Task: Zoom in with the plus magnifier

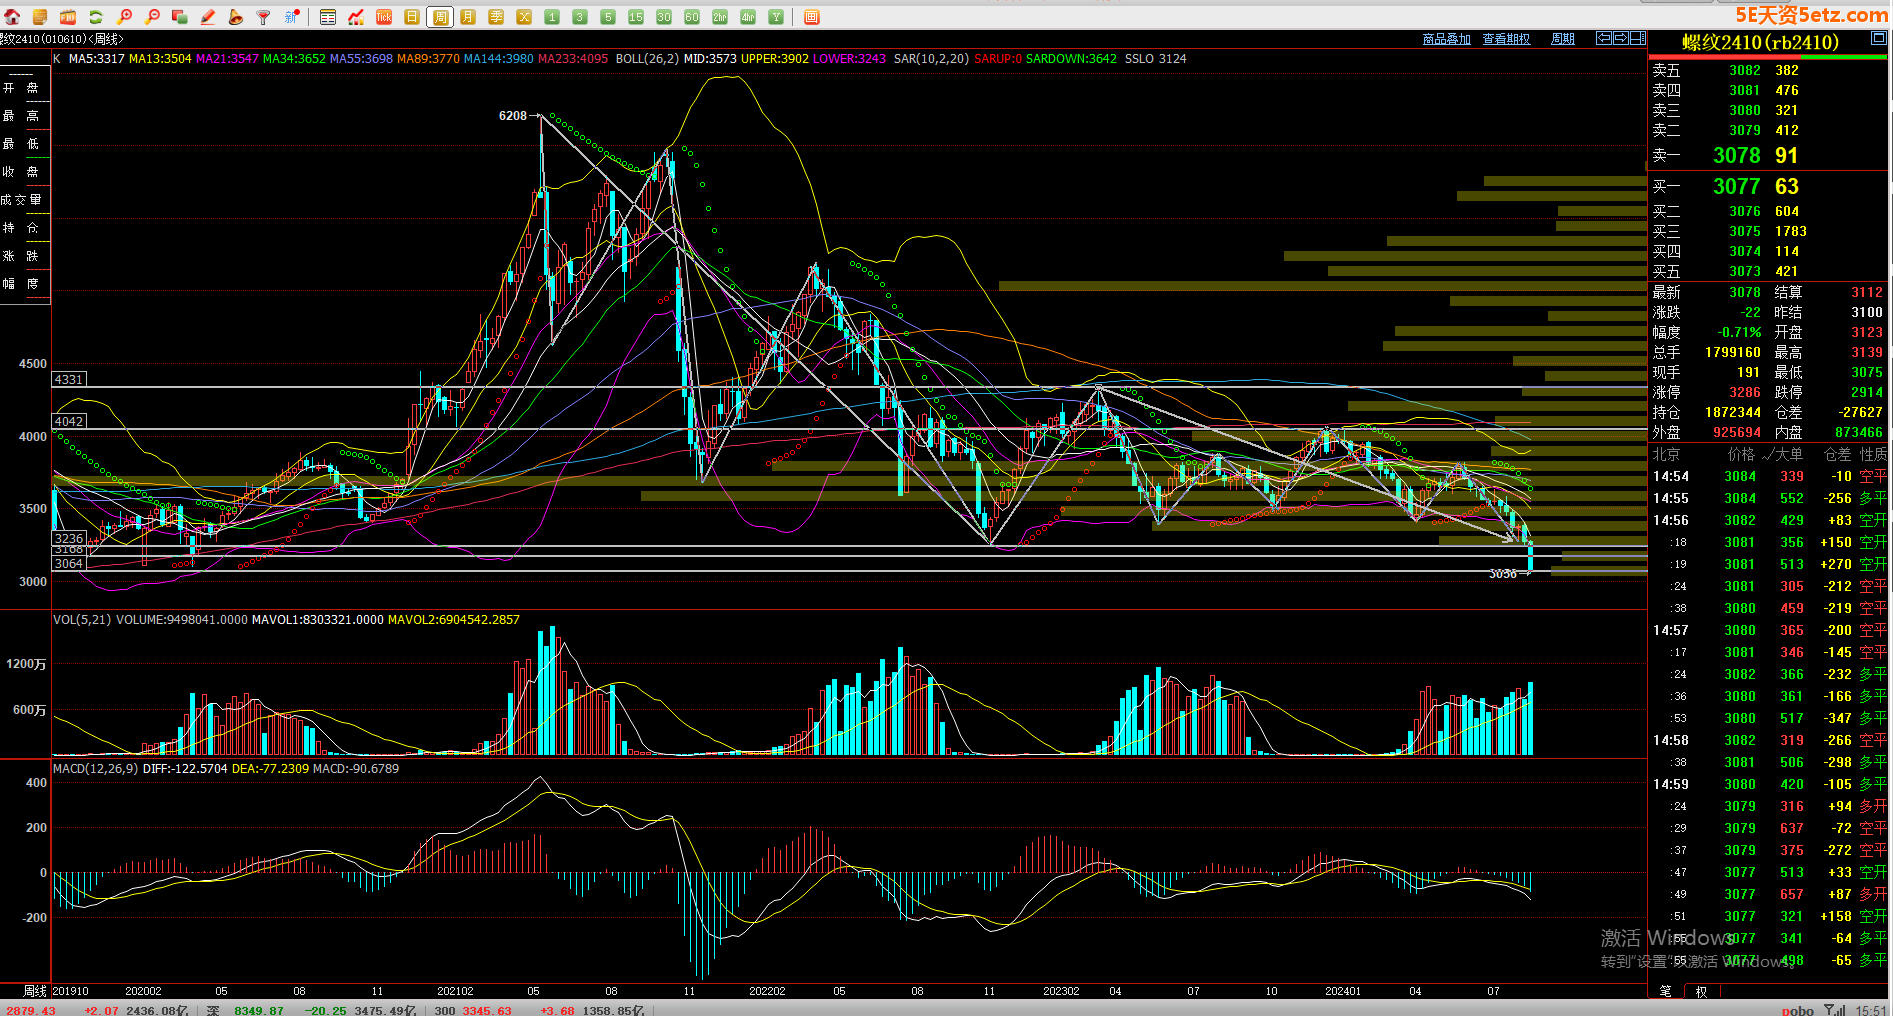Action: [x=124, y=17]
